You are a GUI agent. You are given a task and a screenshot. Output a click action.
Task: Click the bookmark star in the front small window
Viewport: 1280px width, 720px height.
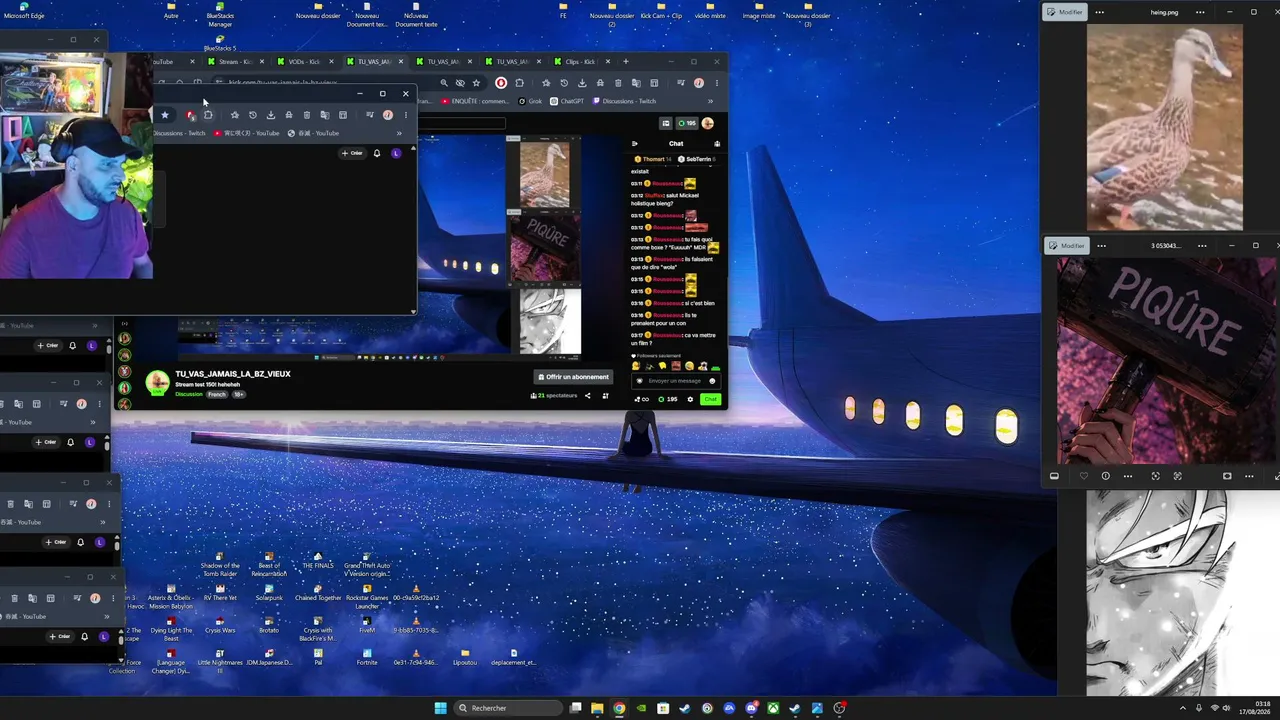pyautogui.click(x=165, y=115)
